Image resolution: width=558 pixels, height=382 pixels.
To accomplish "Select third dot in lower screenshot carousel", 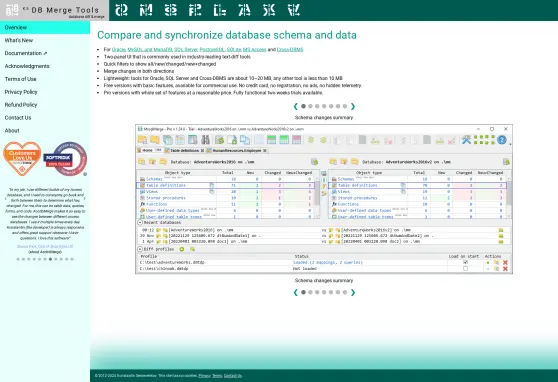I will 317,292.
